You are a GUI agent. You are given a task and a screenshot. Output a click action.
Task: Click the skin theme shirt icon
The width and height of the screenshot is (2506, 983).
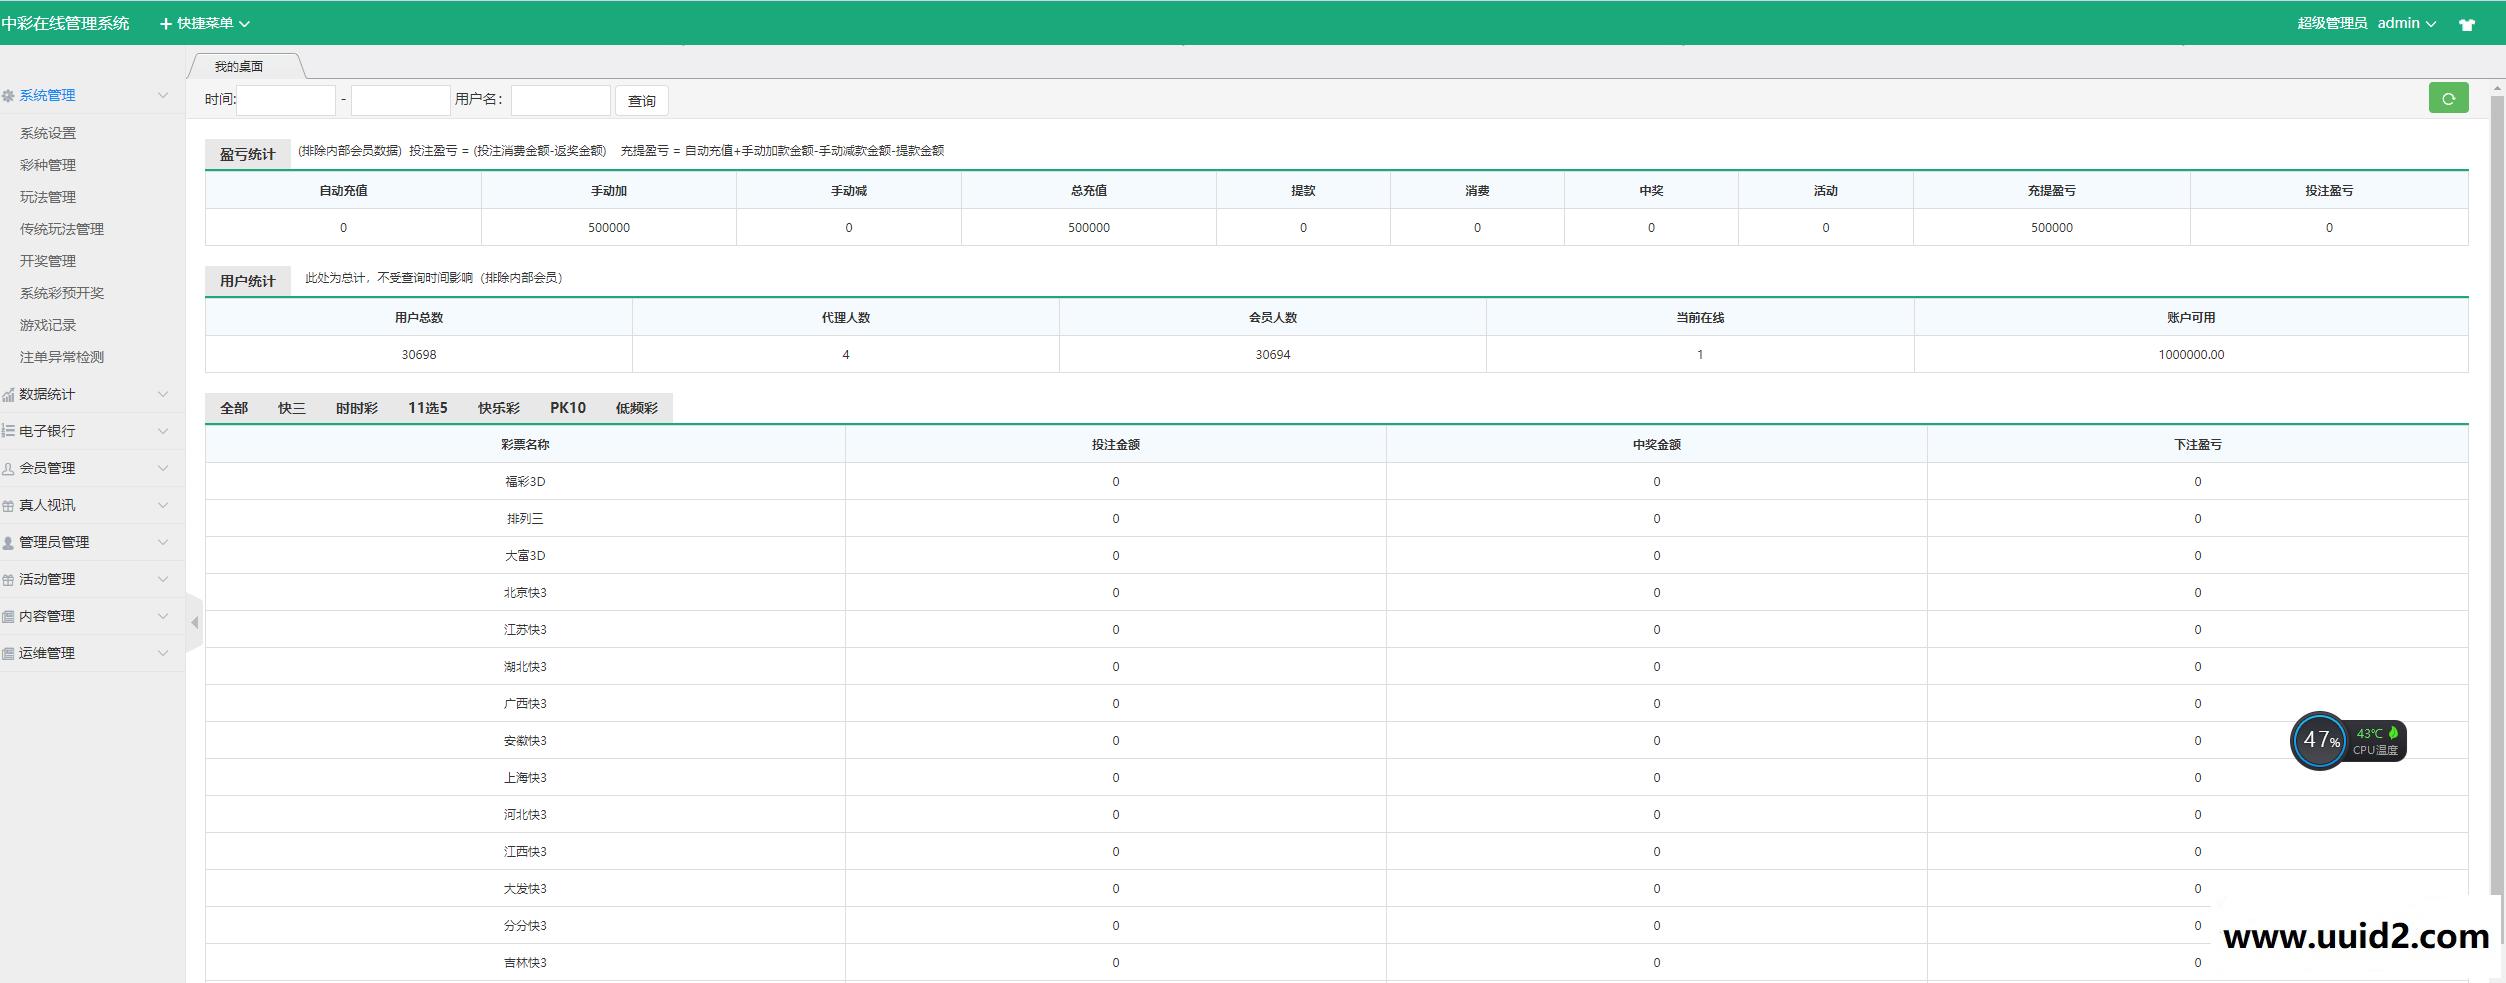pyautogui.click(x=2467, y=25)
